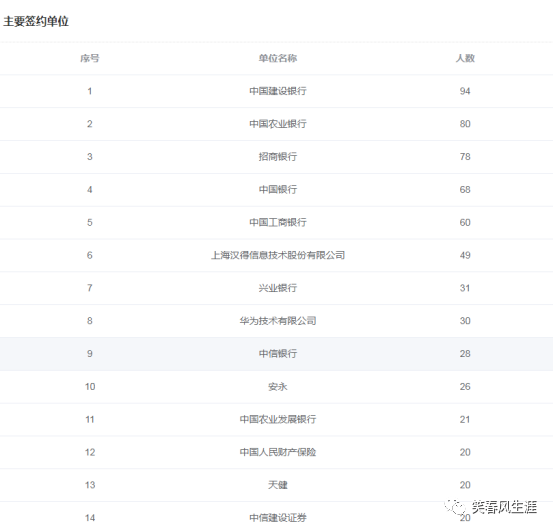Select the 招商银行 cell

click(278, 157)
